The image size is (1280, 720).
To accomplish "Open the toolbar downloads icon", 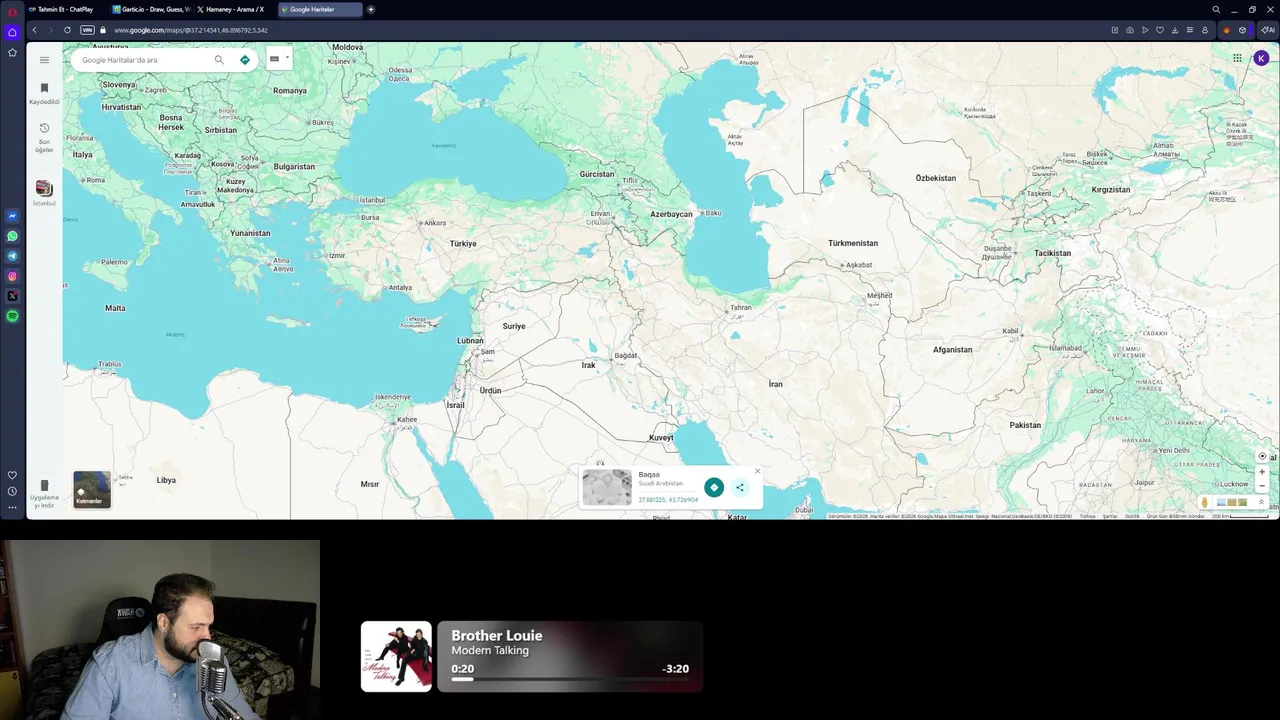I will click(1175, 30).
